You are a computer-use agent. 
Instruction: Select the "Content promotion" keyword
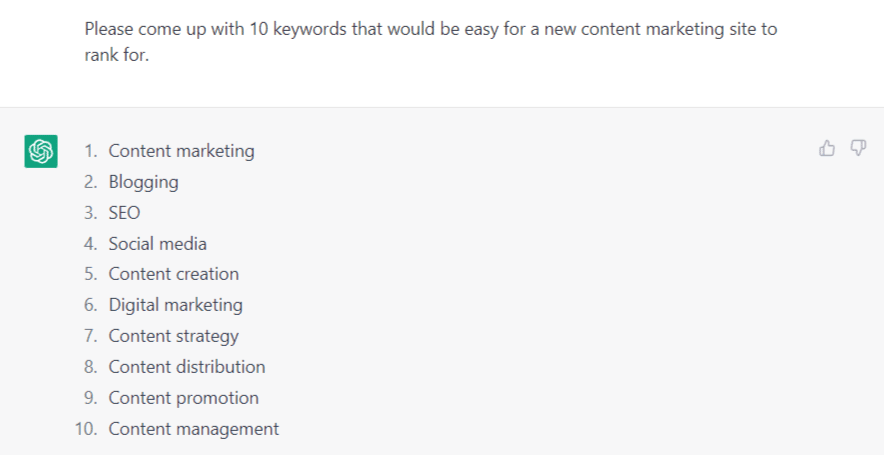pos(183,398)
